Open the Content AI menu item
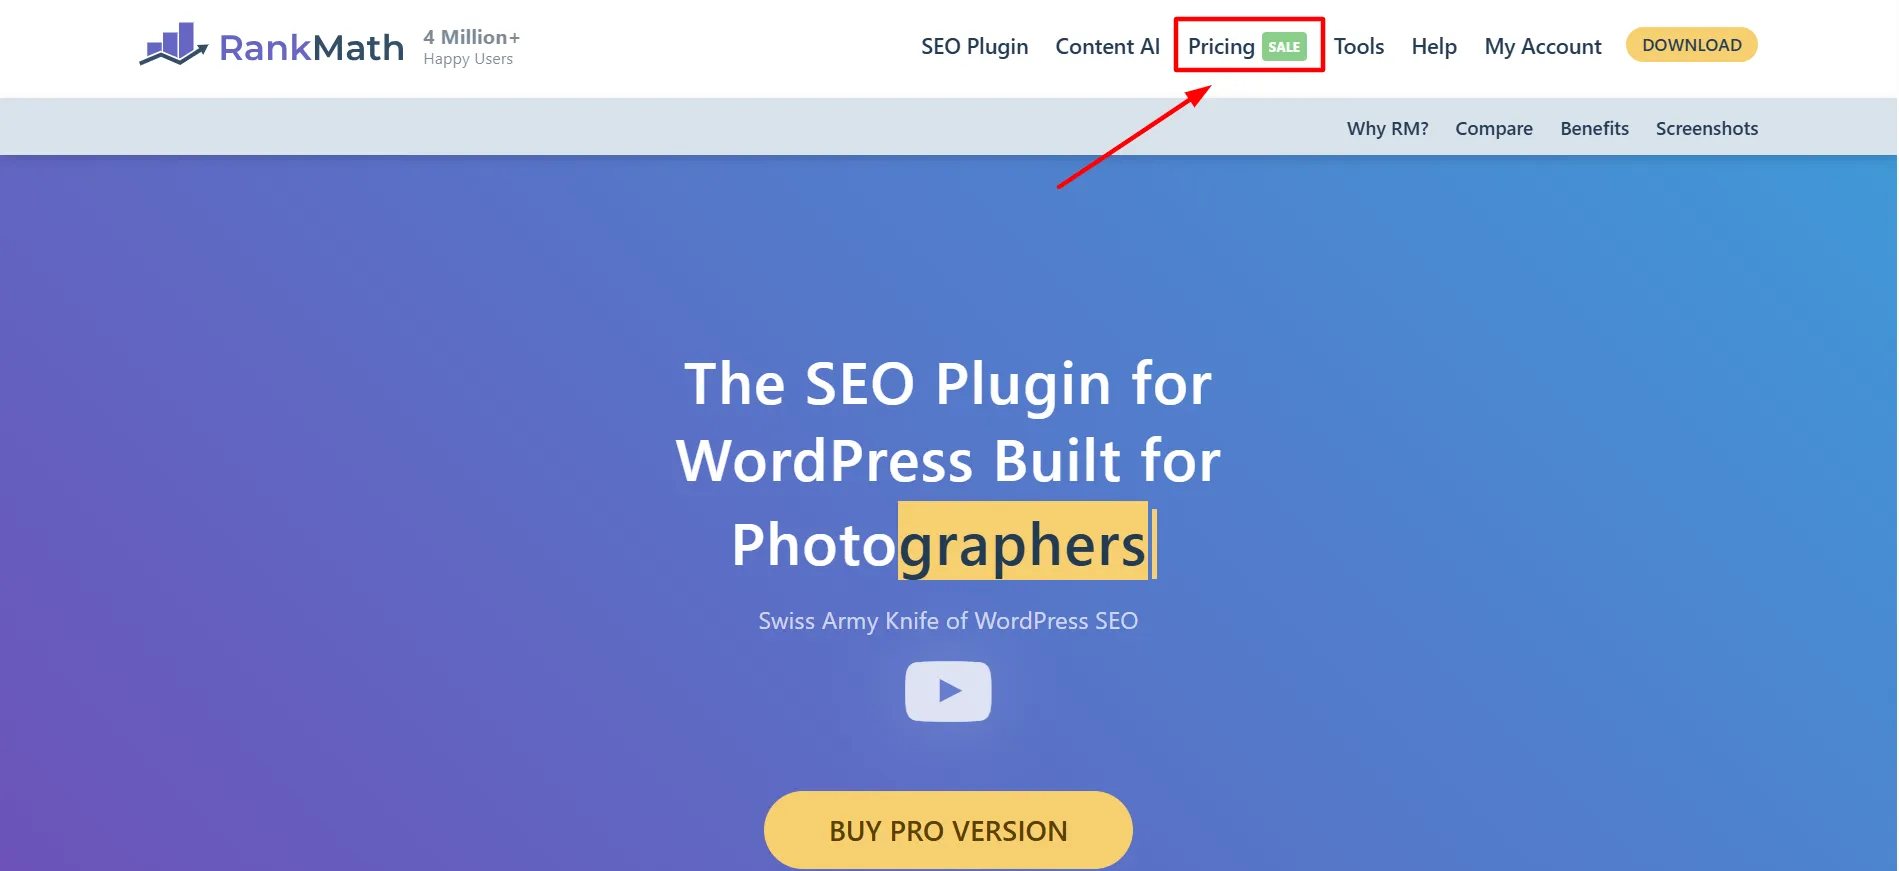The image size is (1899, 871). click(1107, 47)
